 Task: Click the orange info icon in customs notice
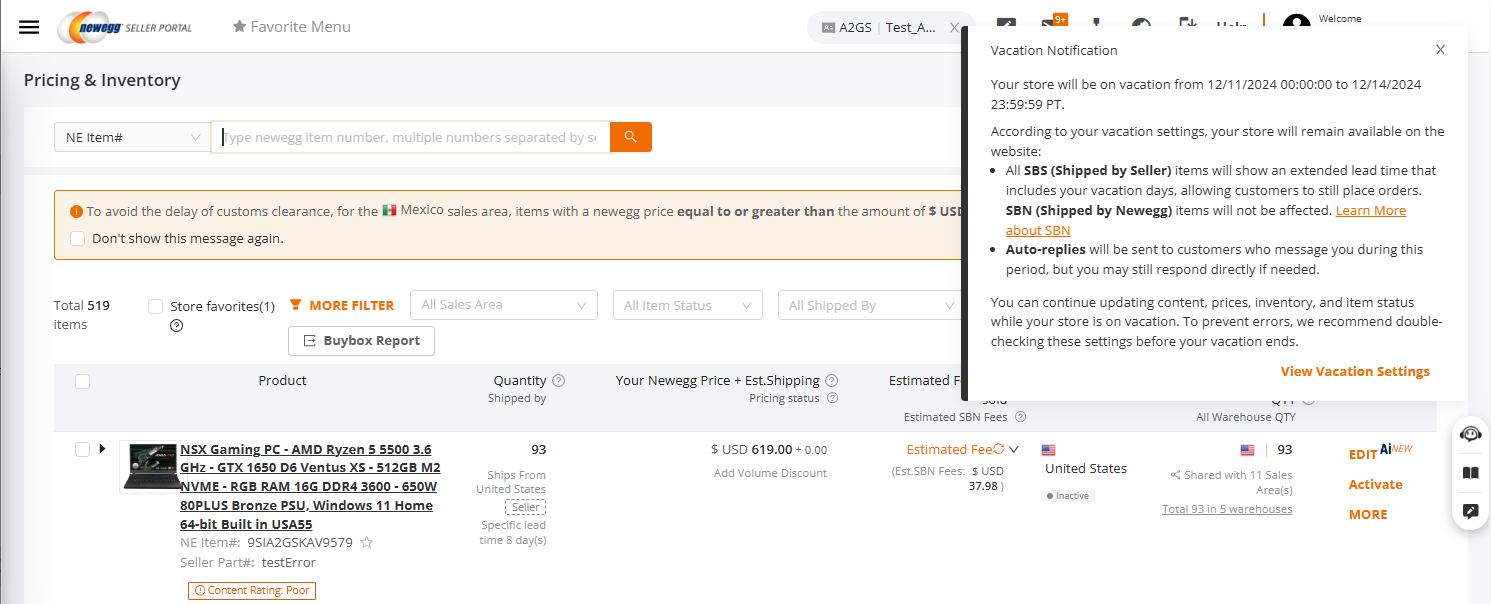pos(76,211)
